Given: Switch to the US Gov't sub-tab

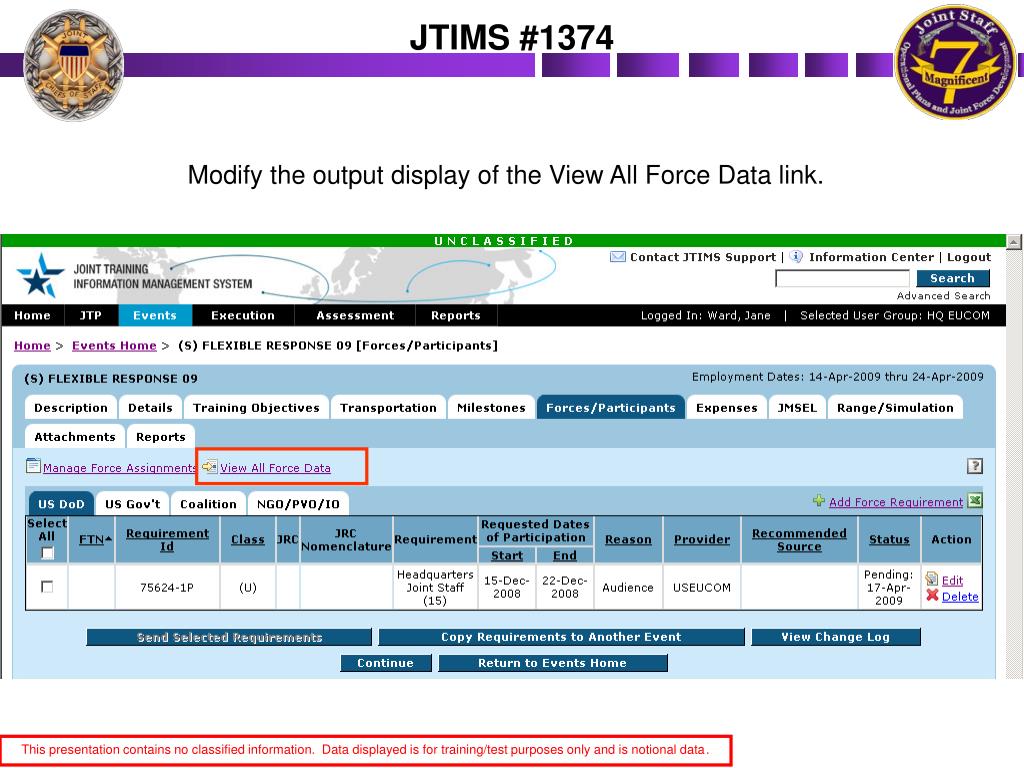Looking at the screenshot, I should [133, 504].
